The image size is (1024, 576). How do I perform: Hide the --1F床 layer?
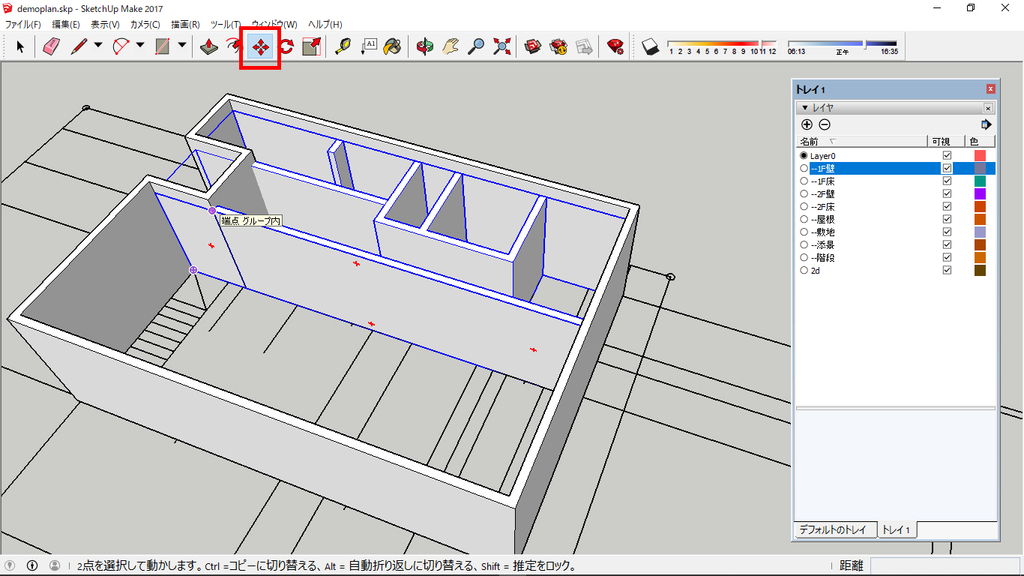pos(947,181)
